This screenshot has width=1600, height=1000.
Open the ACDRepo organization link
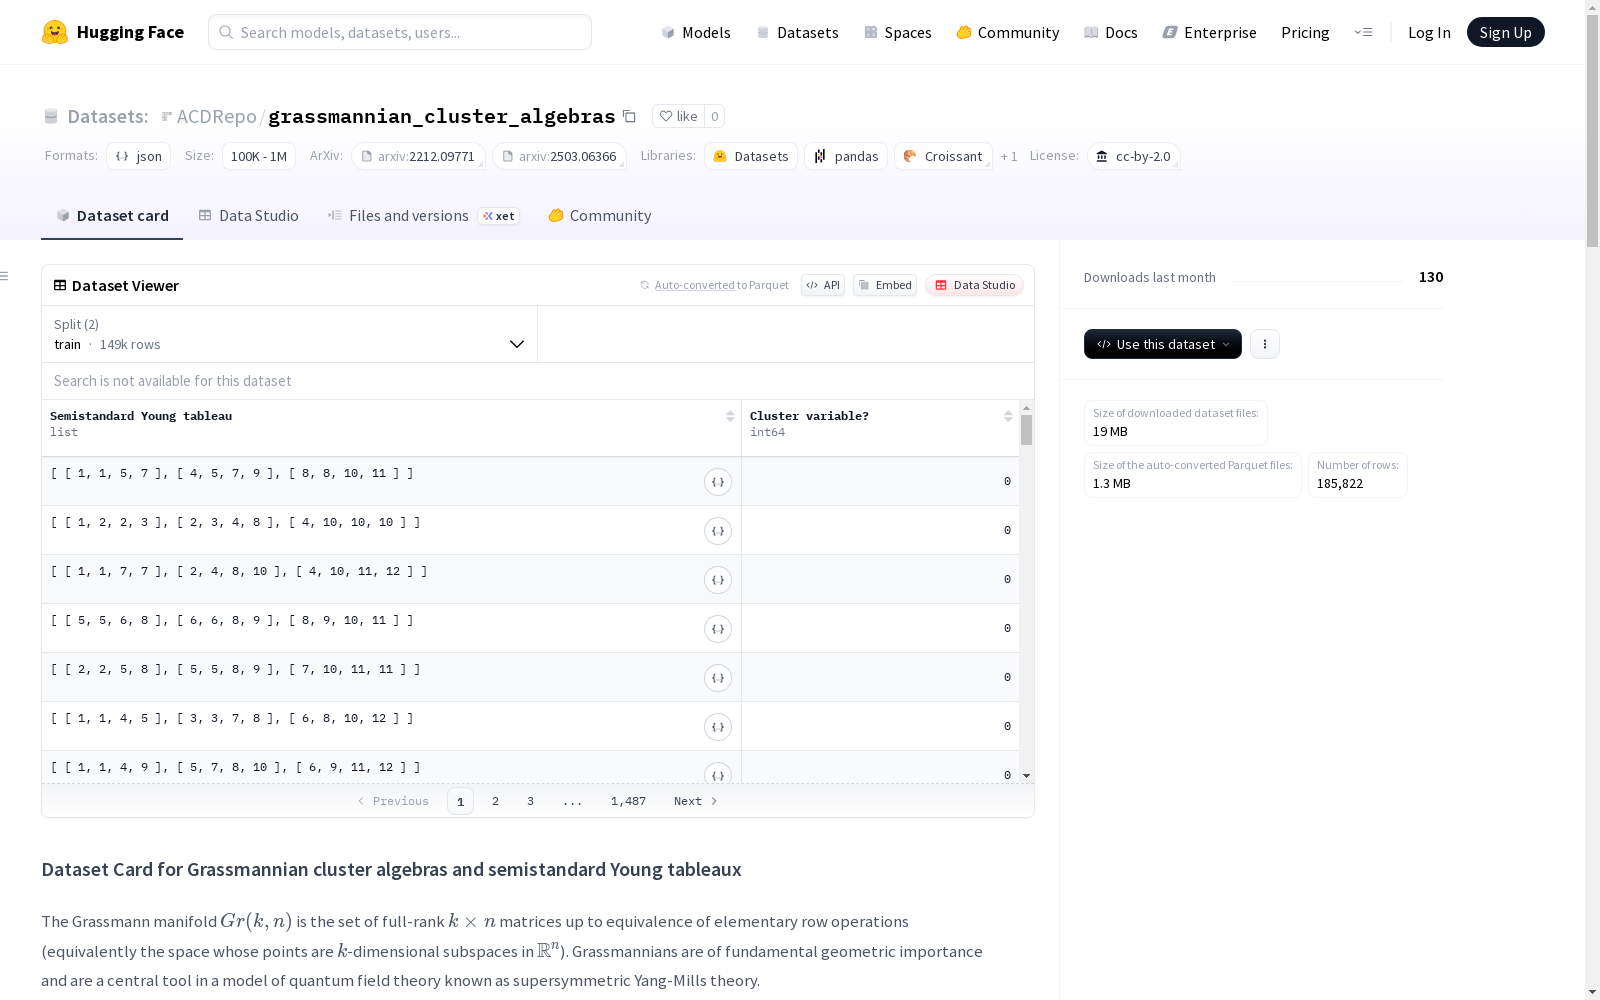216,116
